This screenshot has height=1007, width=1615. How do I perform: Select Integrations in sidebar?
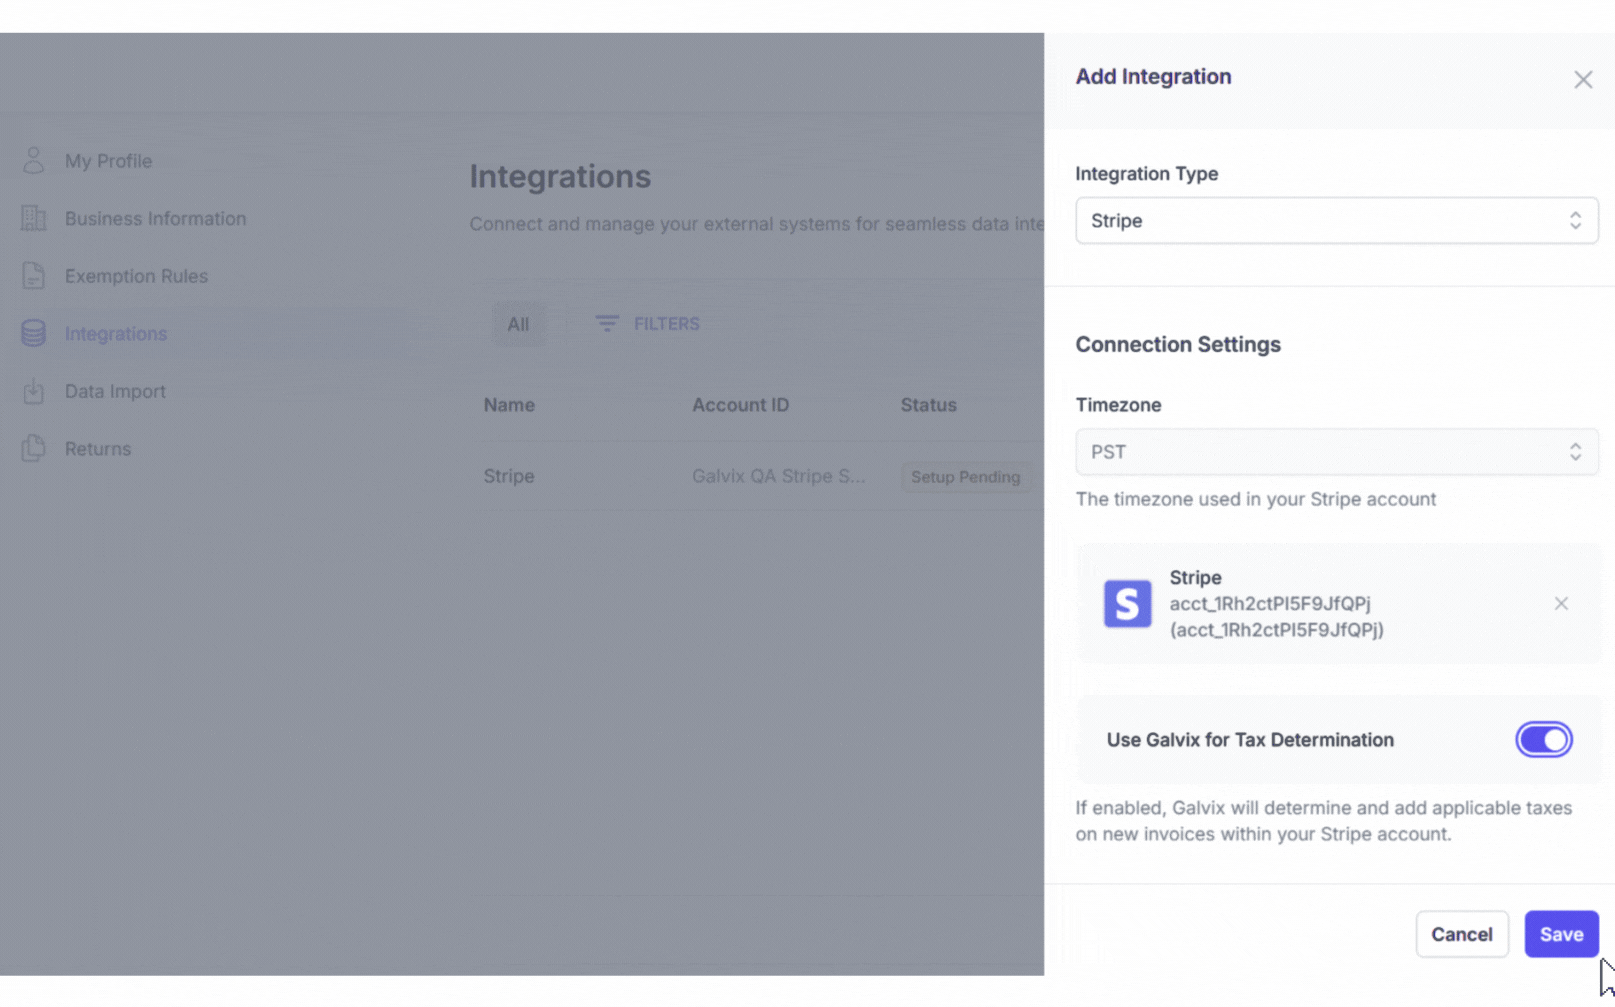pos(116,334)
